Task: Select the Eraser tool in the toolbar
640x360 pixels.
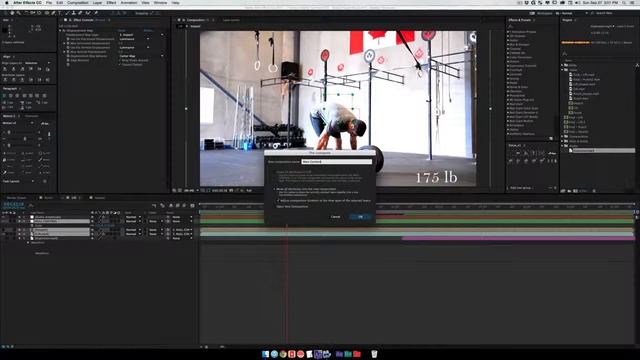Action: tap(80, 13)
